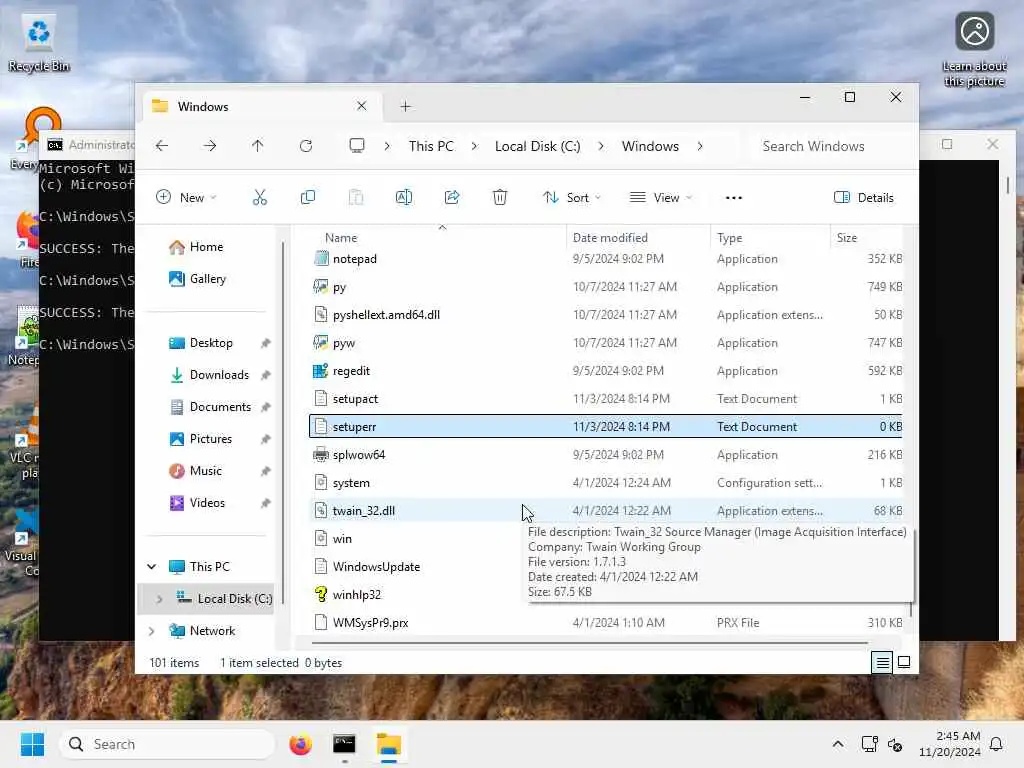The height and width of the screenshot is (768, 1024).
Task: Add a new tab with plus button
Action: 406,106
